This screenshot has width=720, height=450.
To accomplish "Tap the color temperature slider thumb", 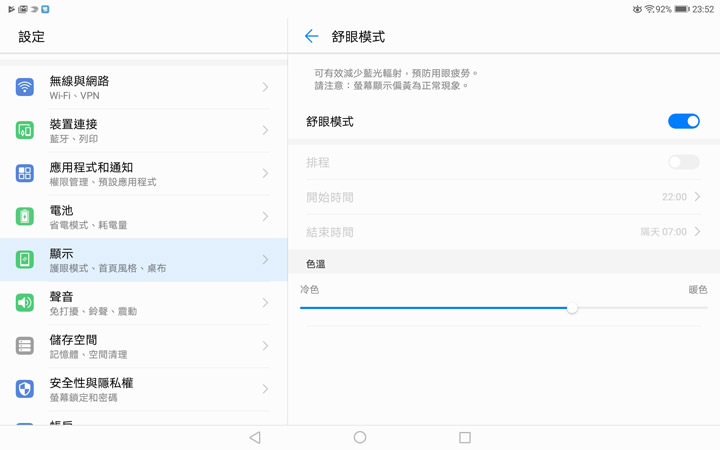I will coord(572,308).
